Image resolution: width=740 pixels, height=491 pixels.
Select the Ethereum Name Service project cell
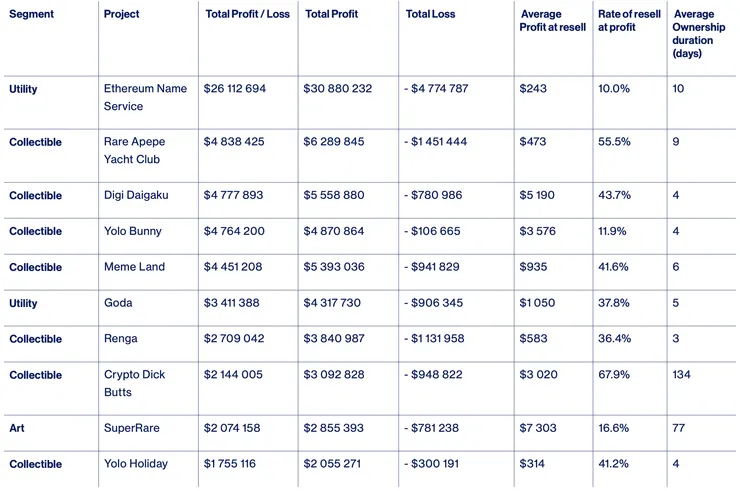click(x=145, y=97)
